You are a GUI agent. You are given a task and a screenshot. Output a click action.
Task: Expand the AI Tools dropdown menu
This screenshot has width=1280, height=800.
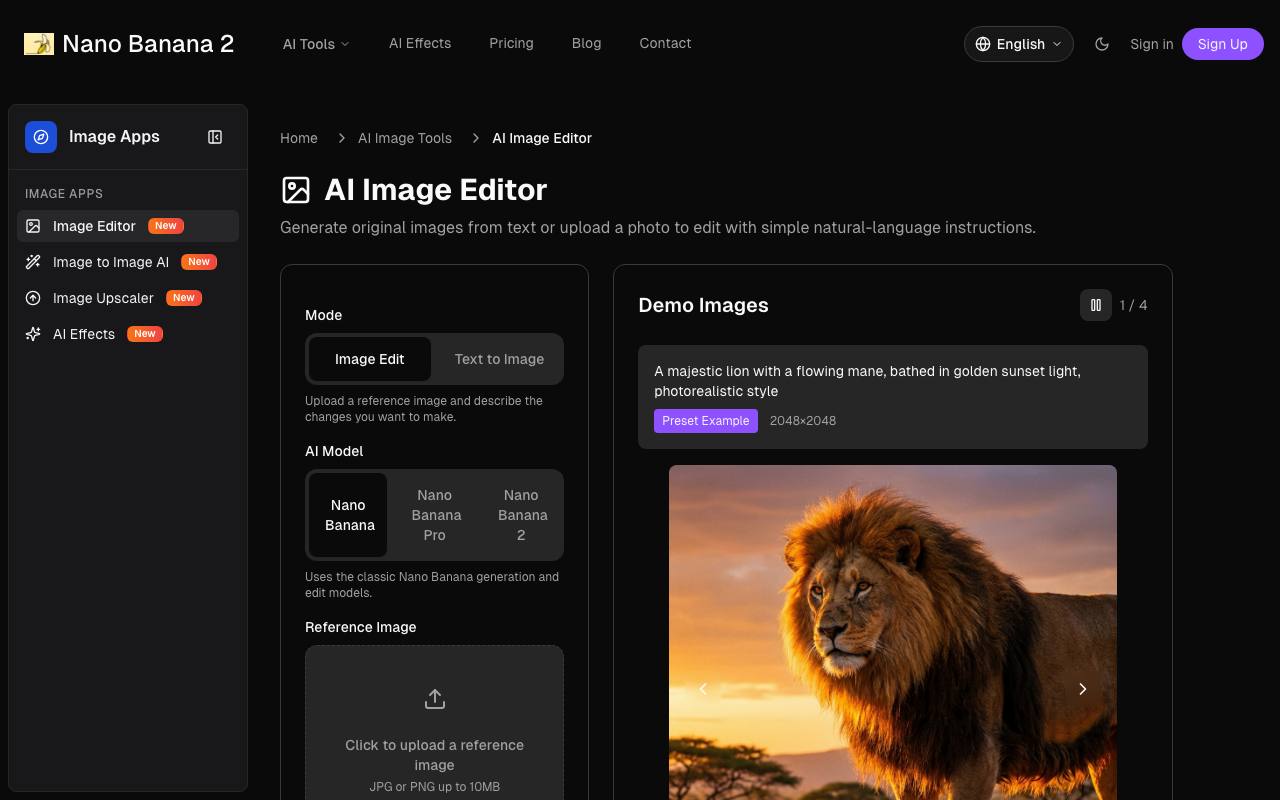click(x=316, y=44)
